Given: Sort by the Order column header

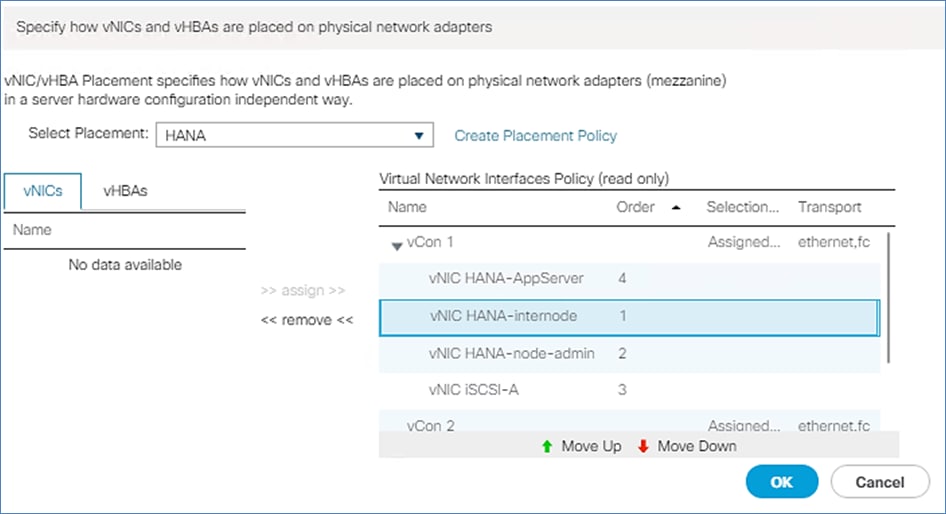Looking at the screenshot, I should tap(635, 208).
